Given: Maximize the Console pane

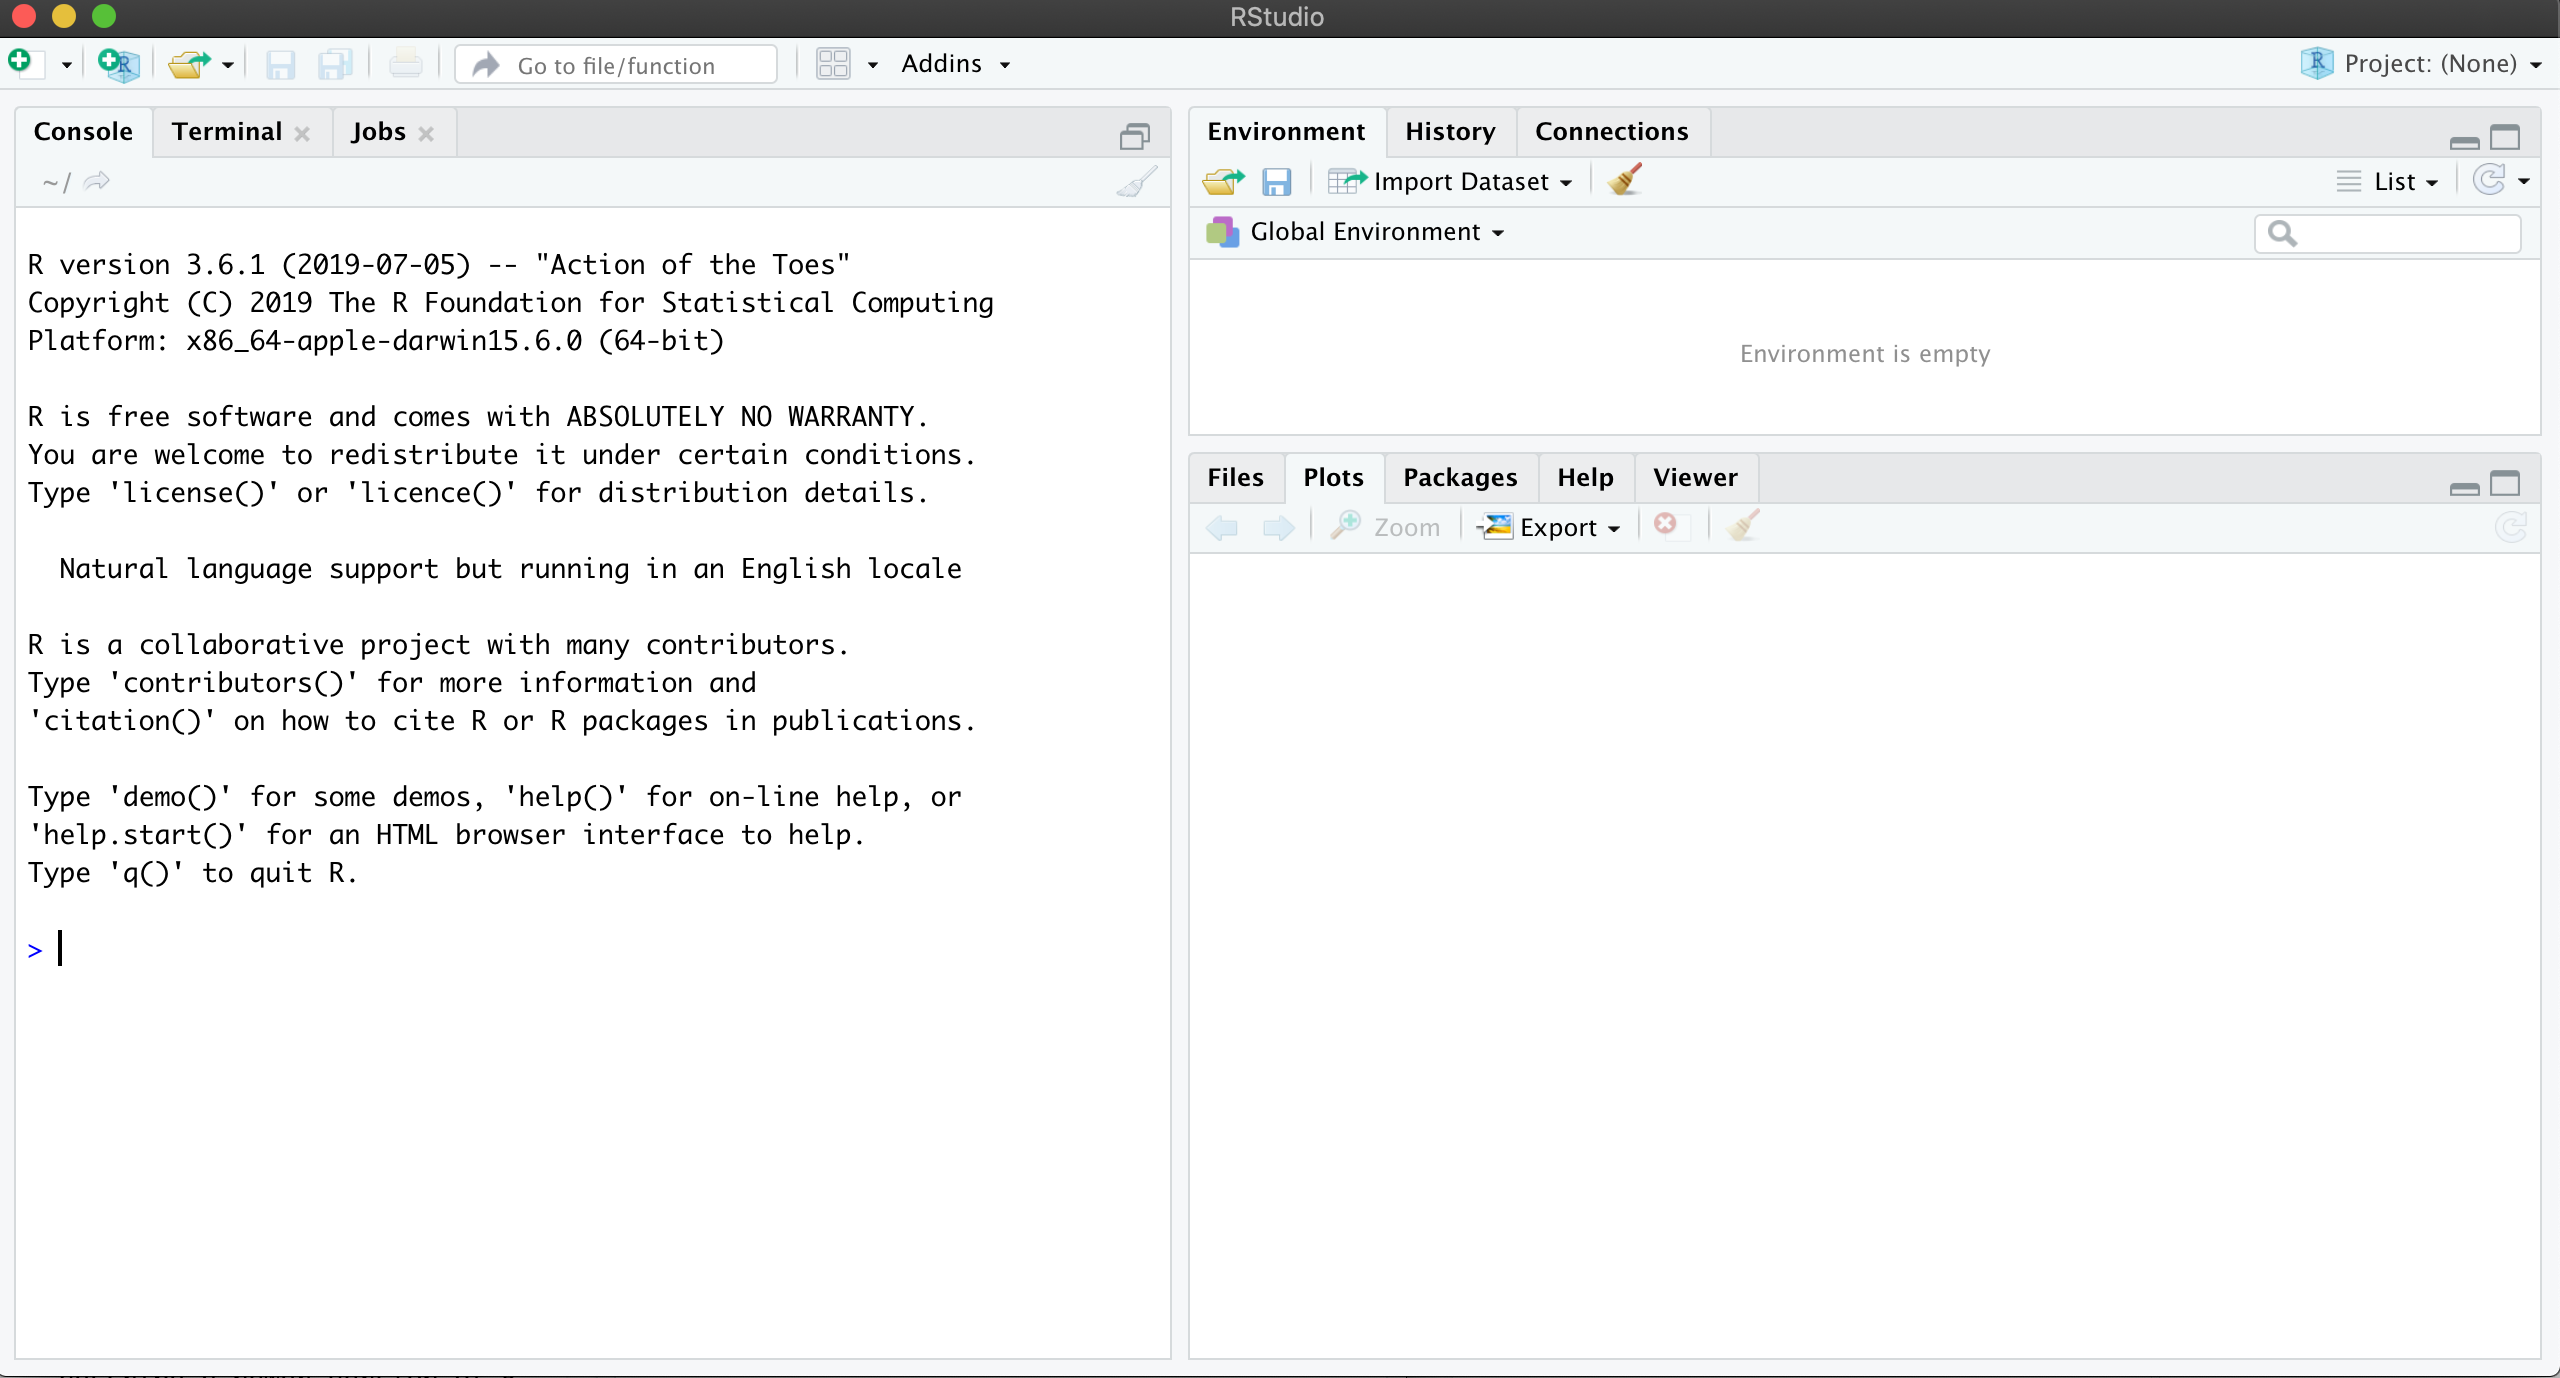Looking at the screenshot, I should (x=1134, y=136).
